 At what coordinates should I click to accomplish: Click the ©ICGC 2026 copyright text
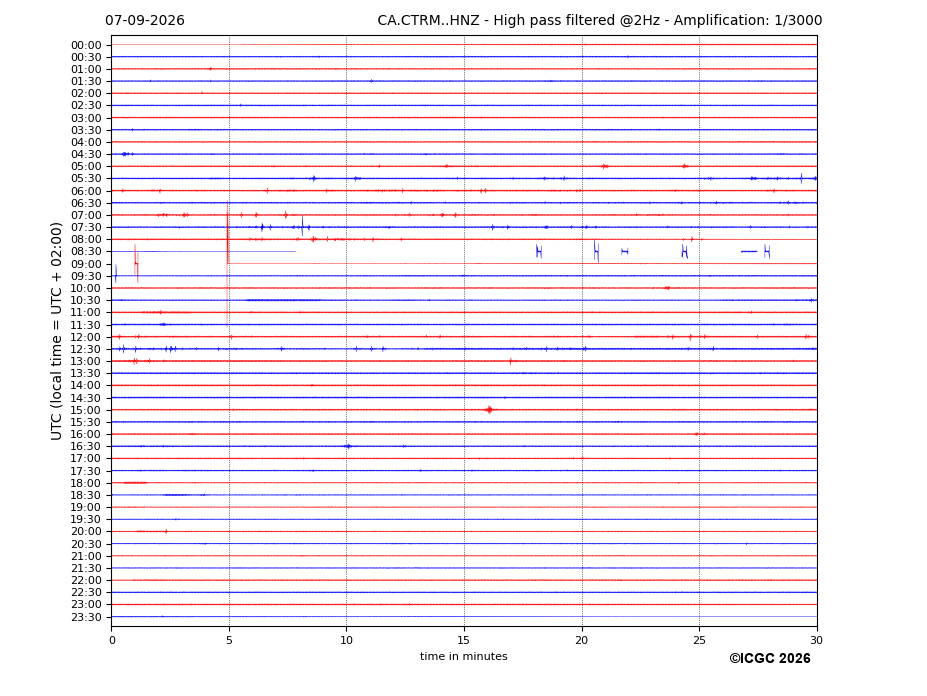pos(770,659)
